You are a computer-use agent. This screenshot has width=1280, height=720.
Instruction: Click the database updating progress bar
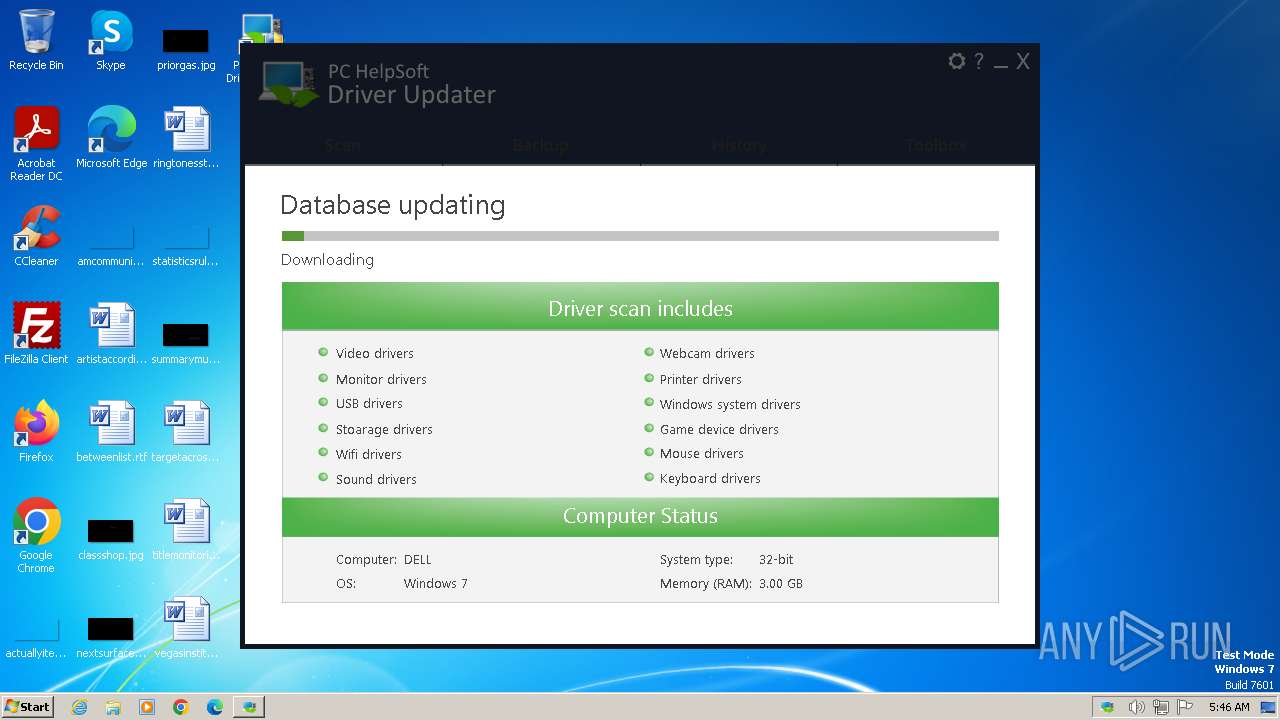click(640, 236)
